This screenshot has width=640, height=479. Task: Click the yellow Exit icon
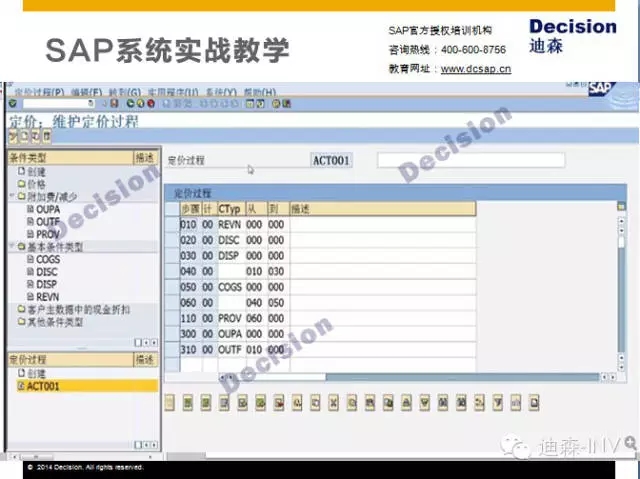click(140, 104)
